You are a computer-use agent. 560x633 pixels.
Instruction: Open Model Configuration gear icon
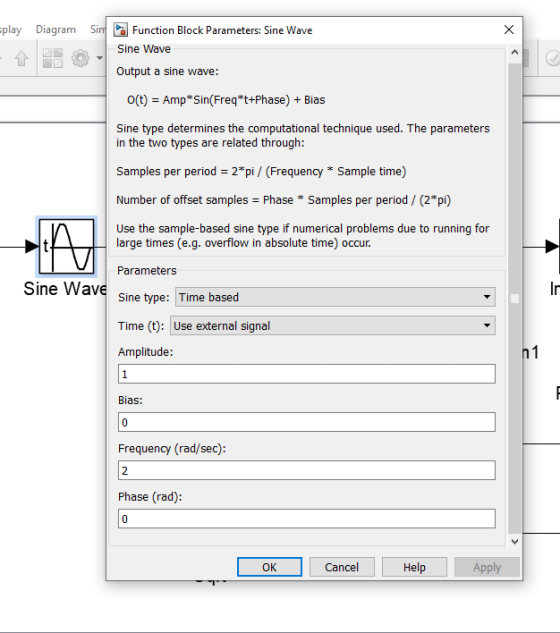point(80,58)
